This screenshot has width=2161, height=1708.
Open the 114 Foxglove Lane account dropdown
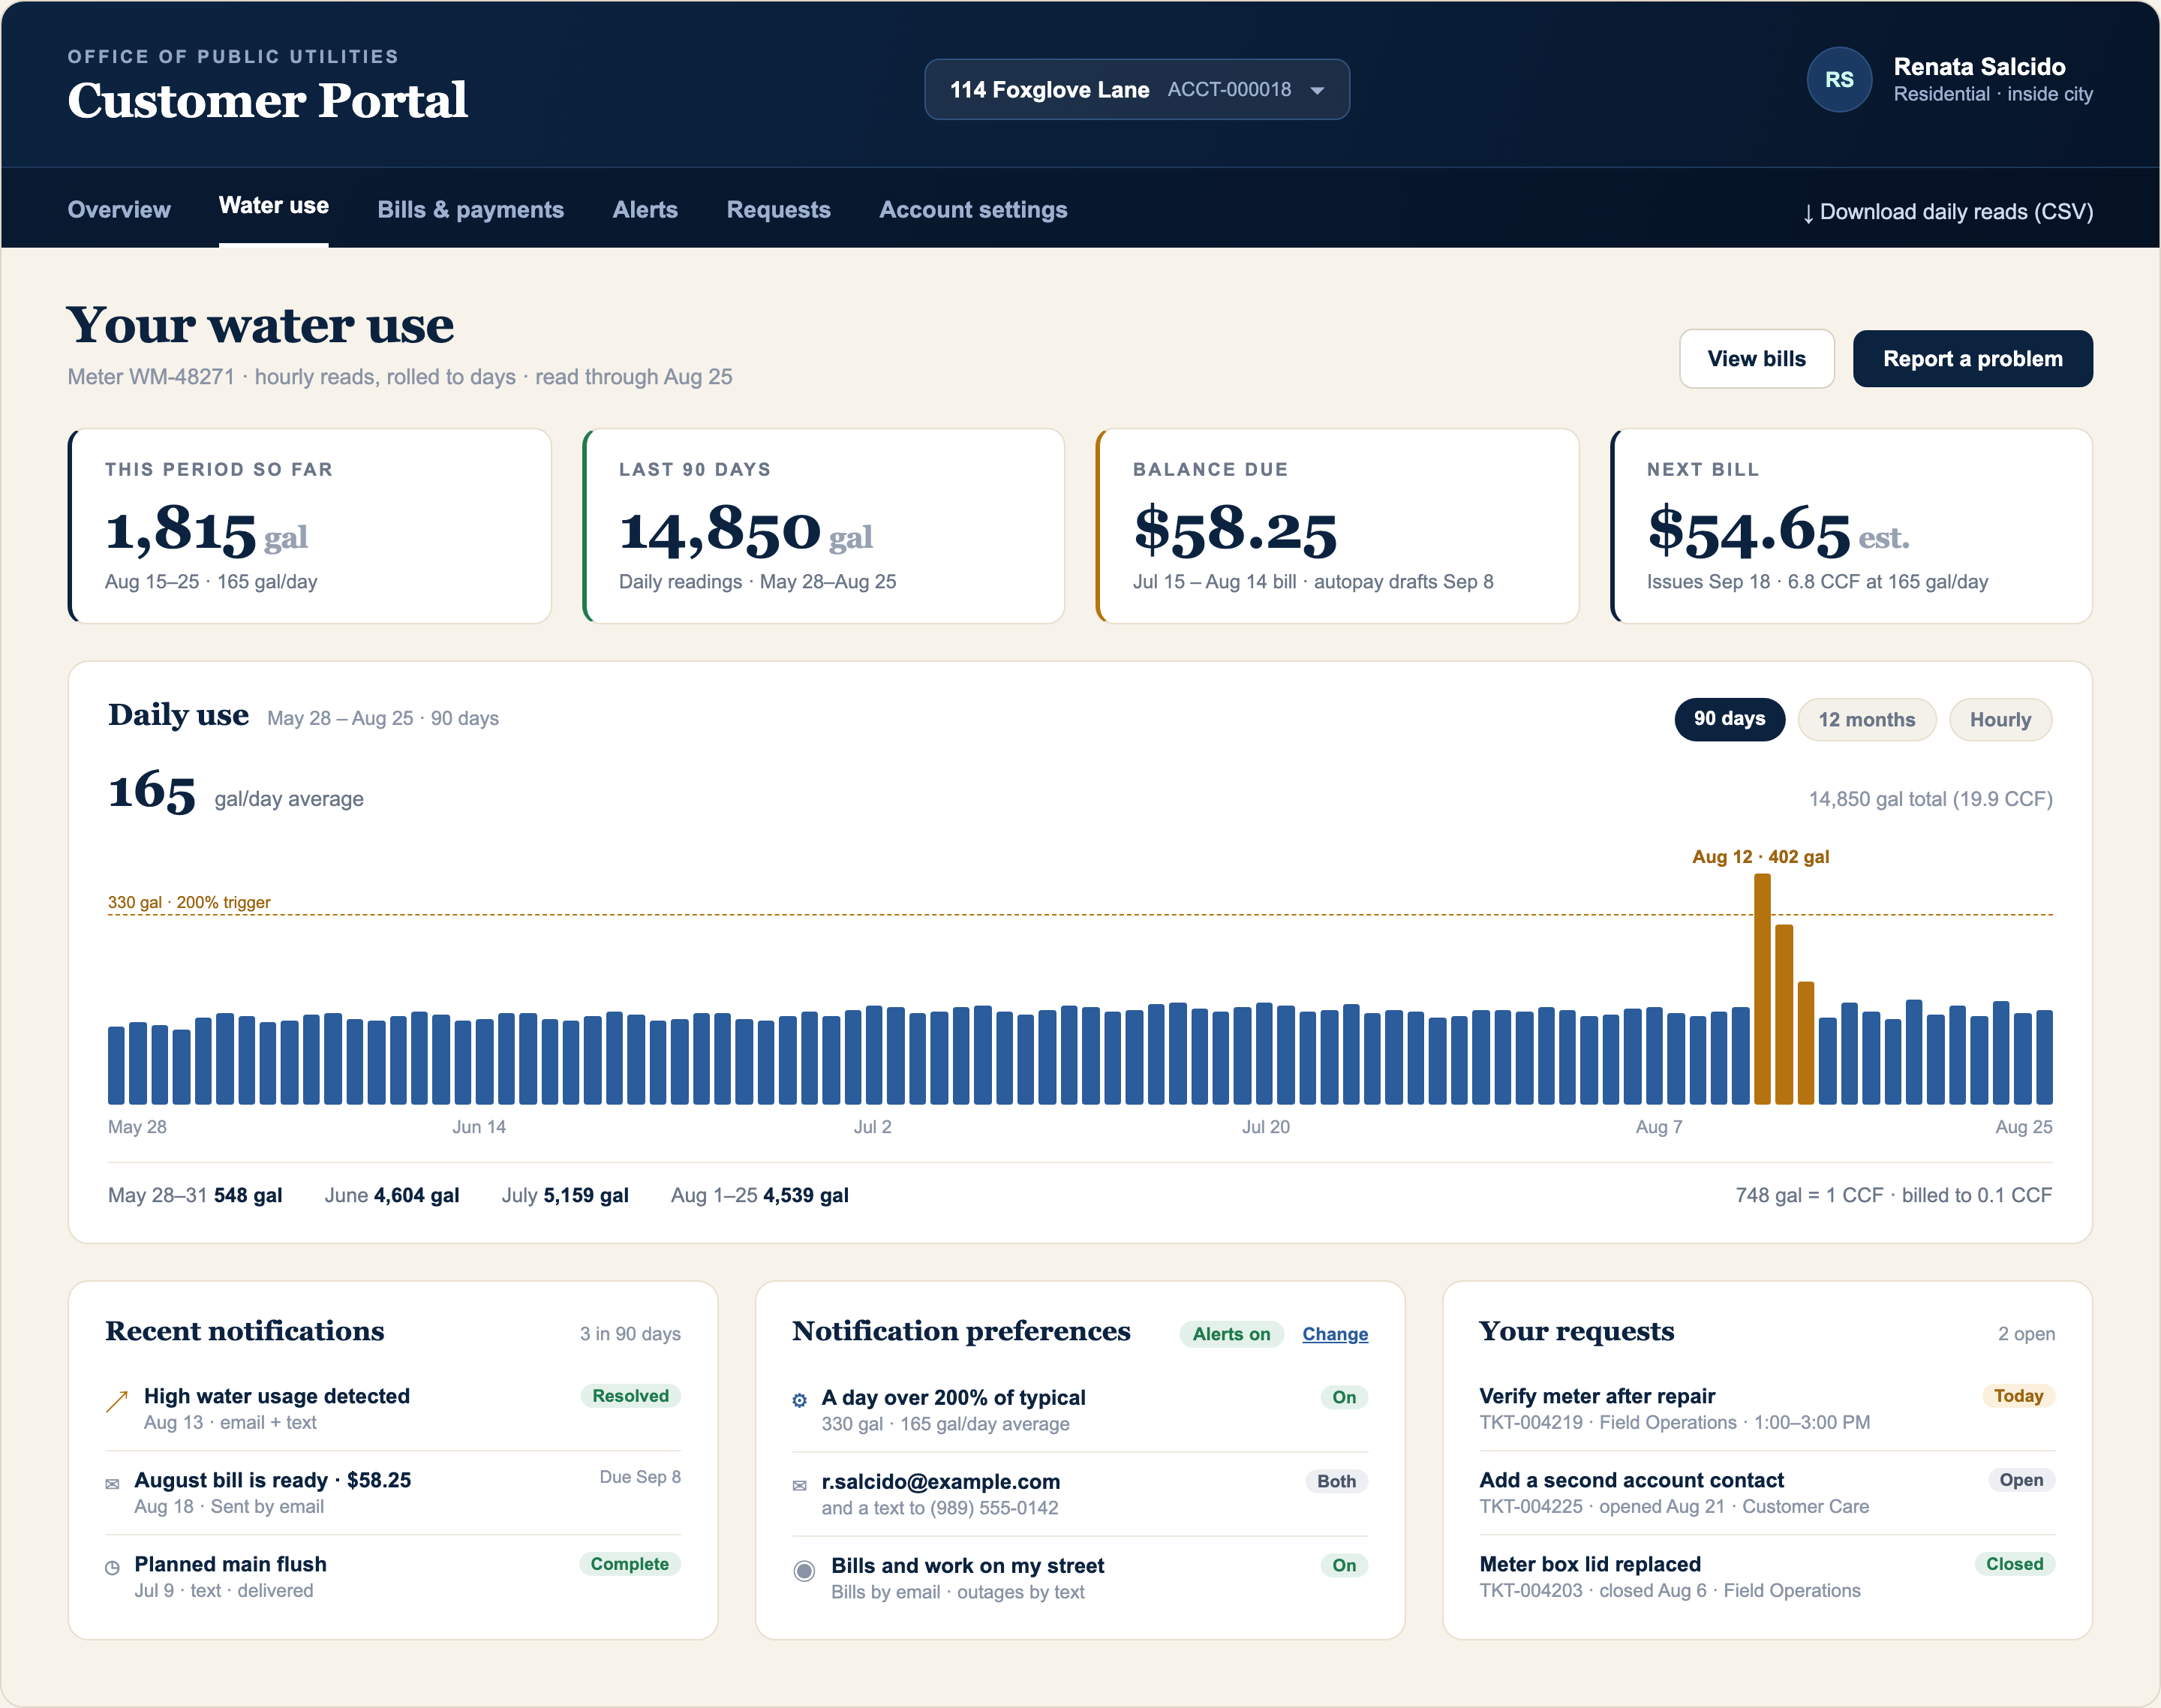[1137, 90]
